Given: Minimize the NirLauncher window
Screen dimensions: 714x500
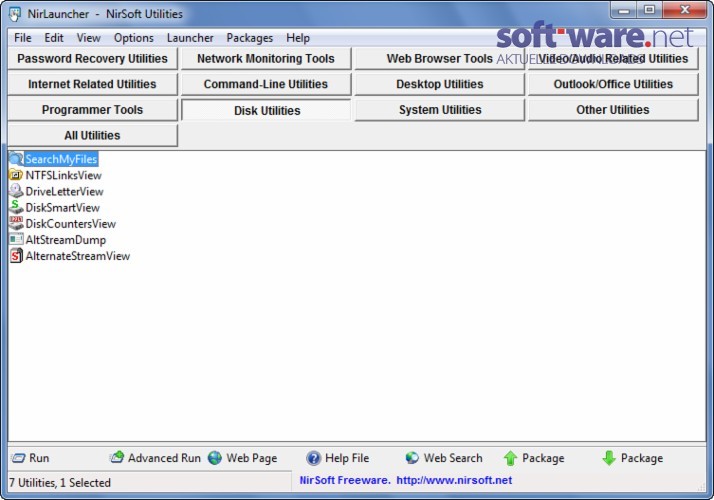Looking at the screenshot, I should (x=624, y=10).
